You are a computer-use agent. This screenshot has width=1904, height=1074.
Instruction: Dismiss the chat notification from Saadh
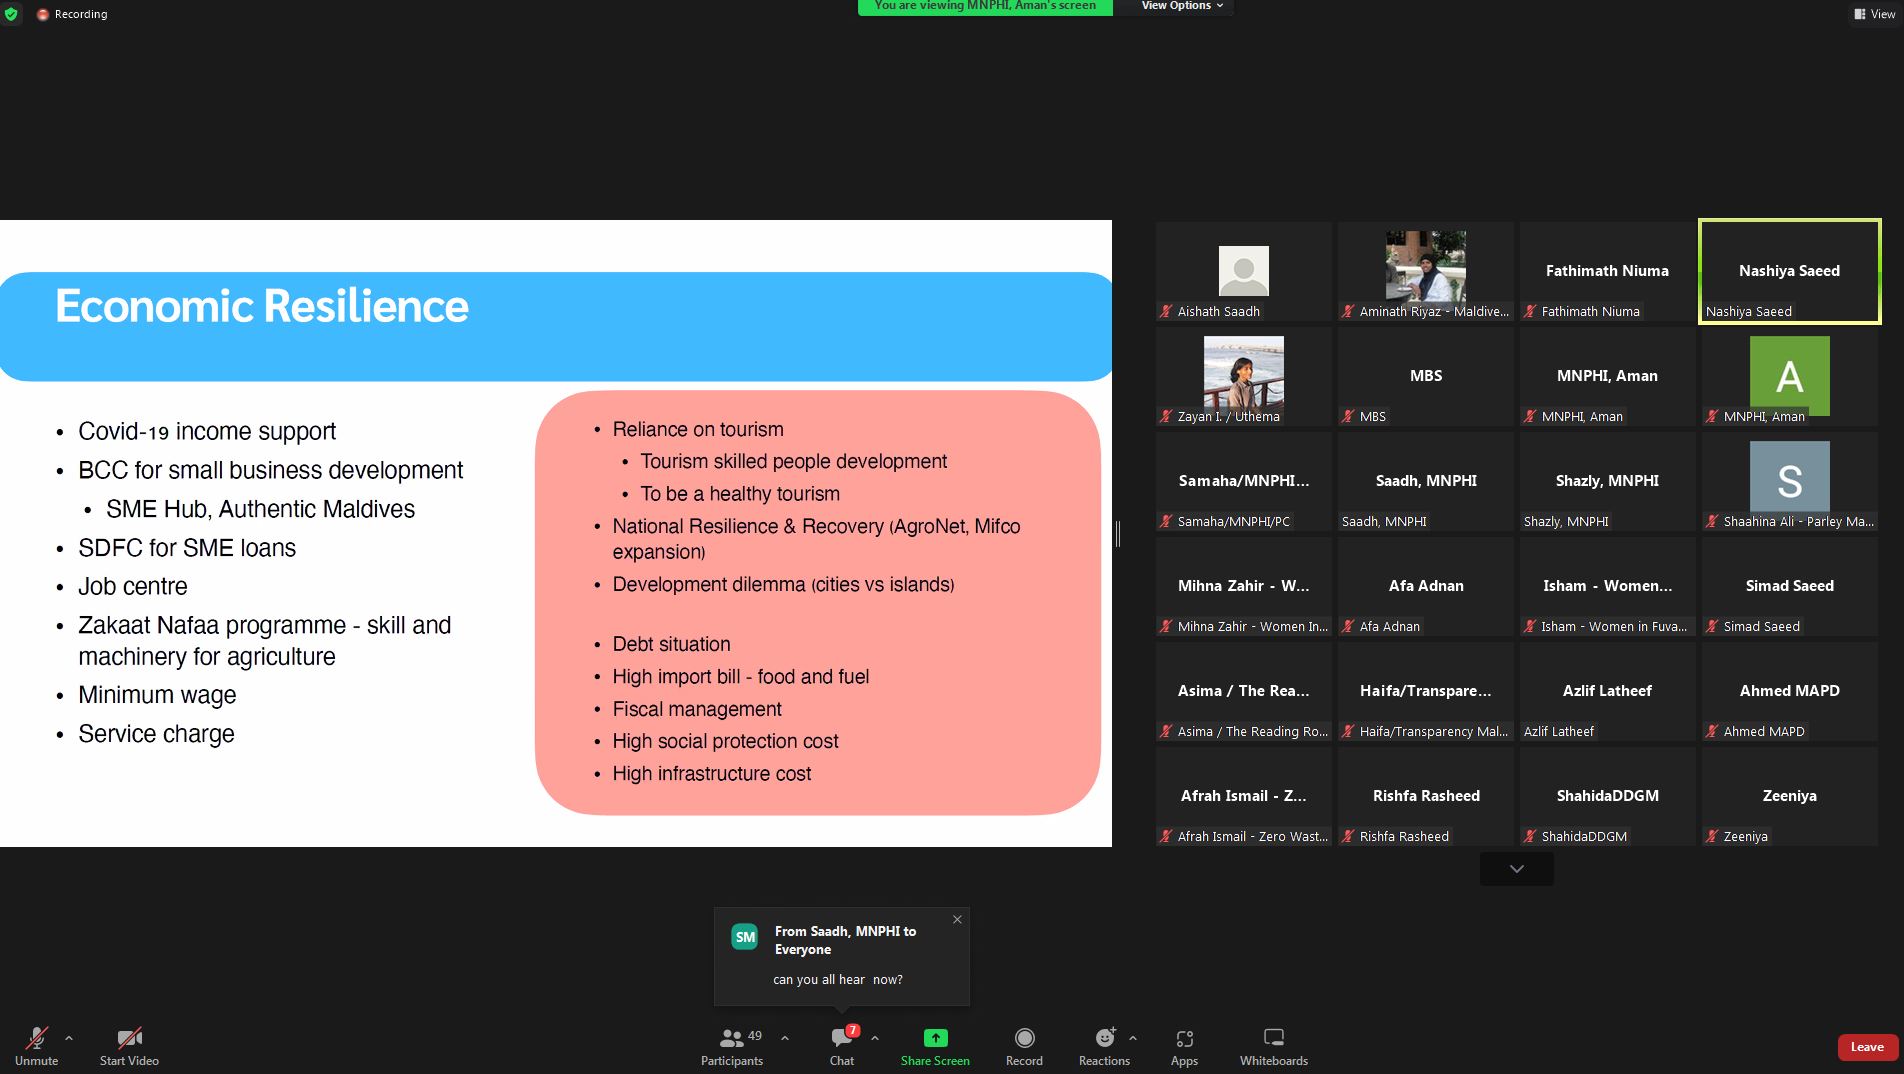[x=957, y=919]
